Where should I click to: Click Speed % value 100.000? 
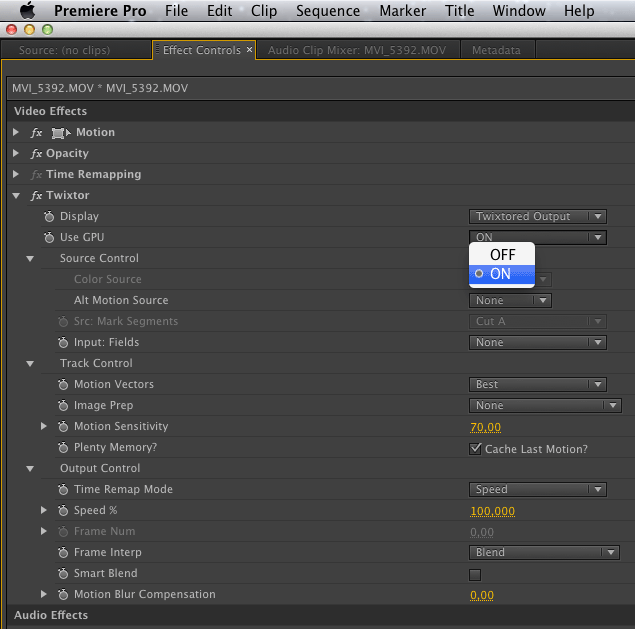coord(492,511)
